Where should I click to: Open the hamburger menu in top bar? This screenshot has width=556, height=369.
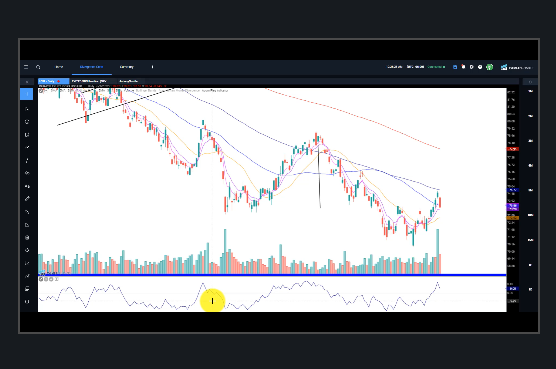tap(26, 67)
